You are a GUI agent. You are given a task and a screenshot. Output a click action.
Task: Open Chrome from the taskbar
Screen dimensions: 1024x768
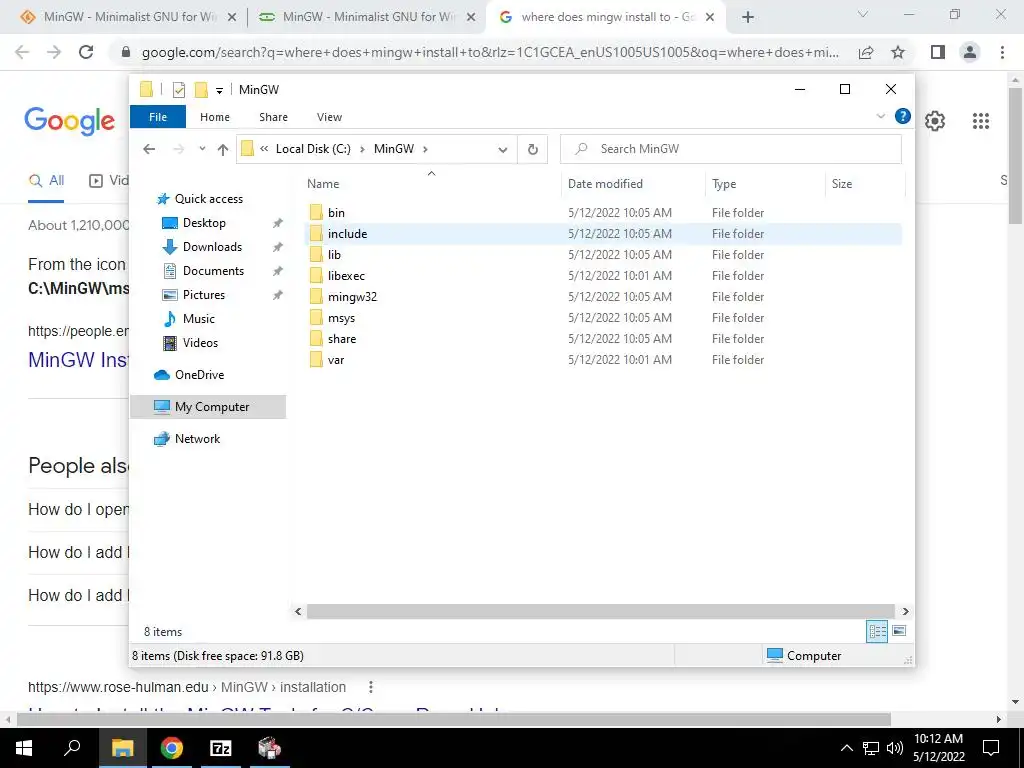[x=172, y=748]
